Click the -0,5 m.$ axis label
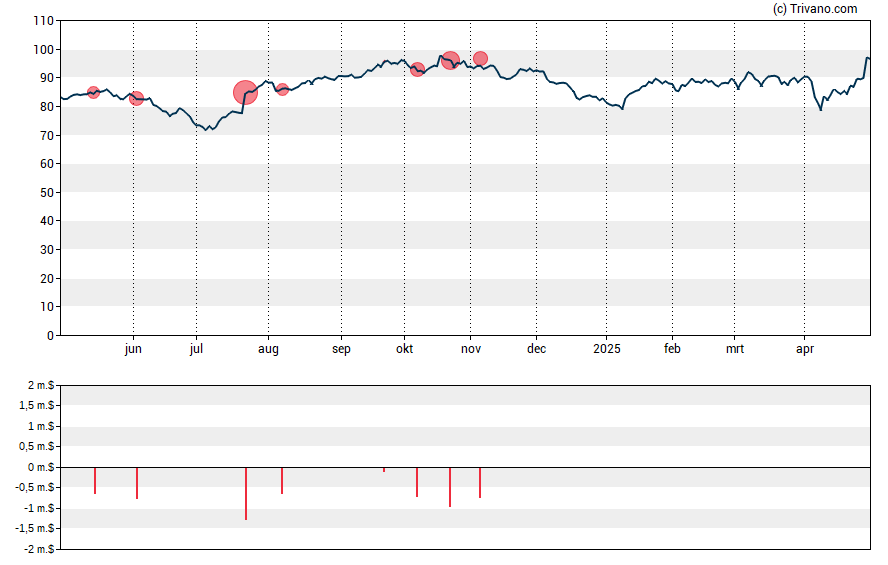Image resolution: width=888 pixels, height=565 pixels. click(x=36, y=487)
